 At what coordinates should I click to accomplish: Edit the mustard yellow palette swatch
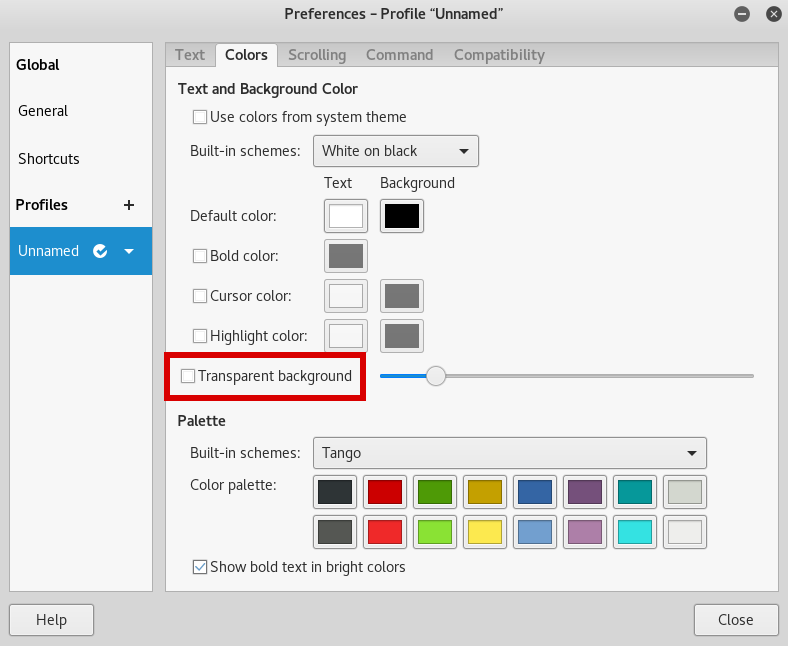pos(485,492)
